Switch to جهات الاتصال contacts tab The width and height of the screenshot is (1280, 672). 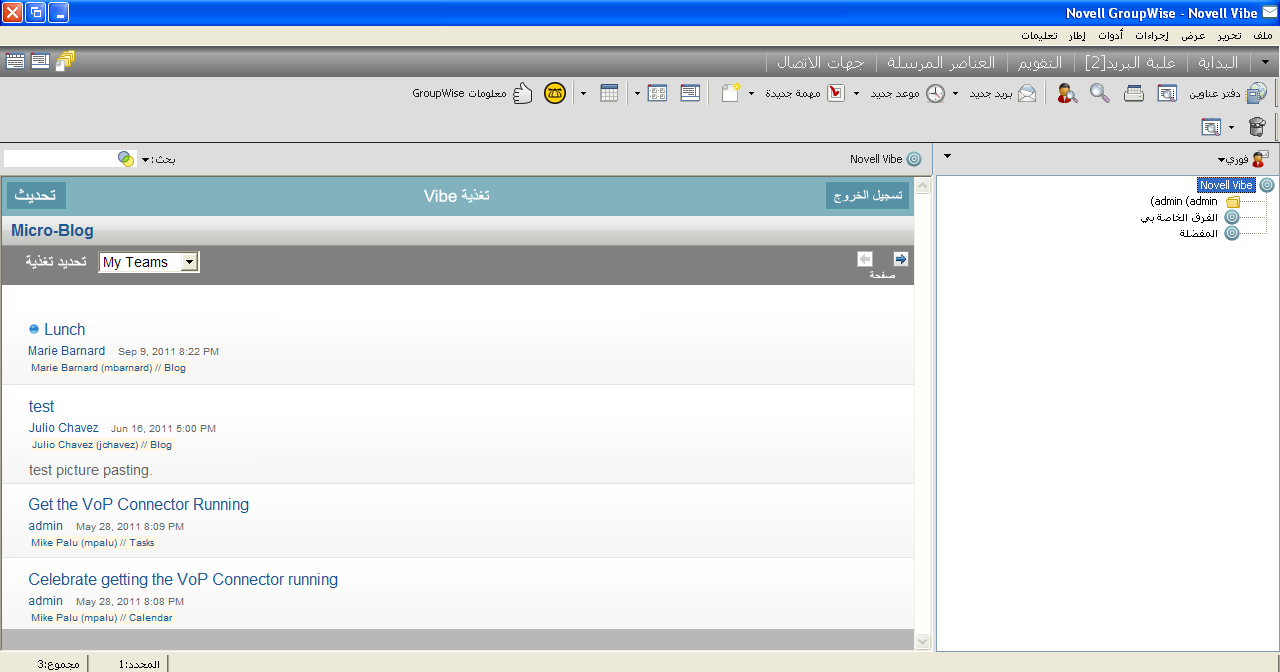821,62
